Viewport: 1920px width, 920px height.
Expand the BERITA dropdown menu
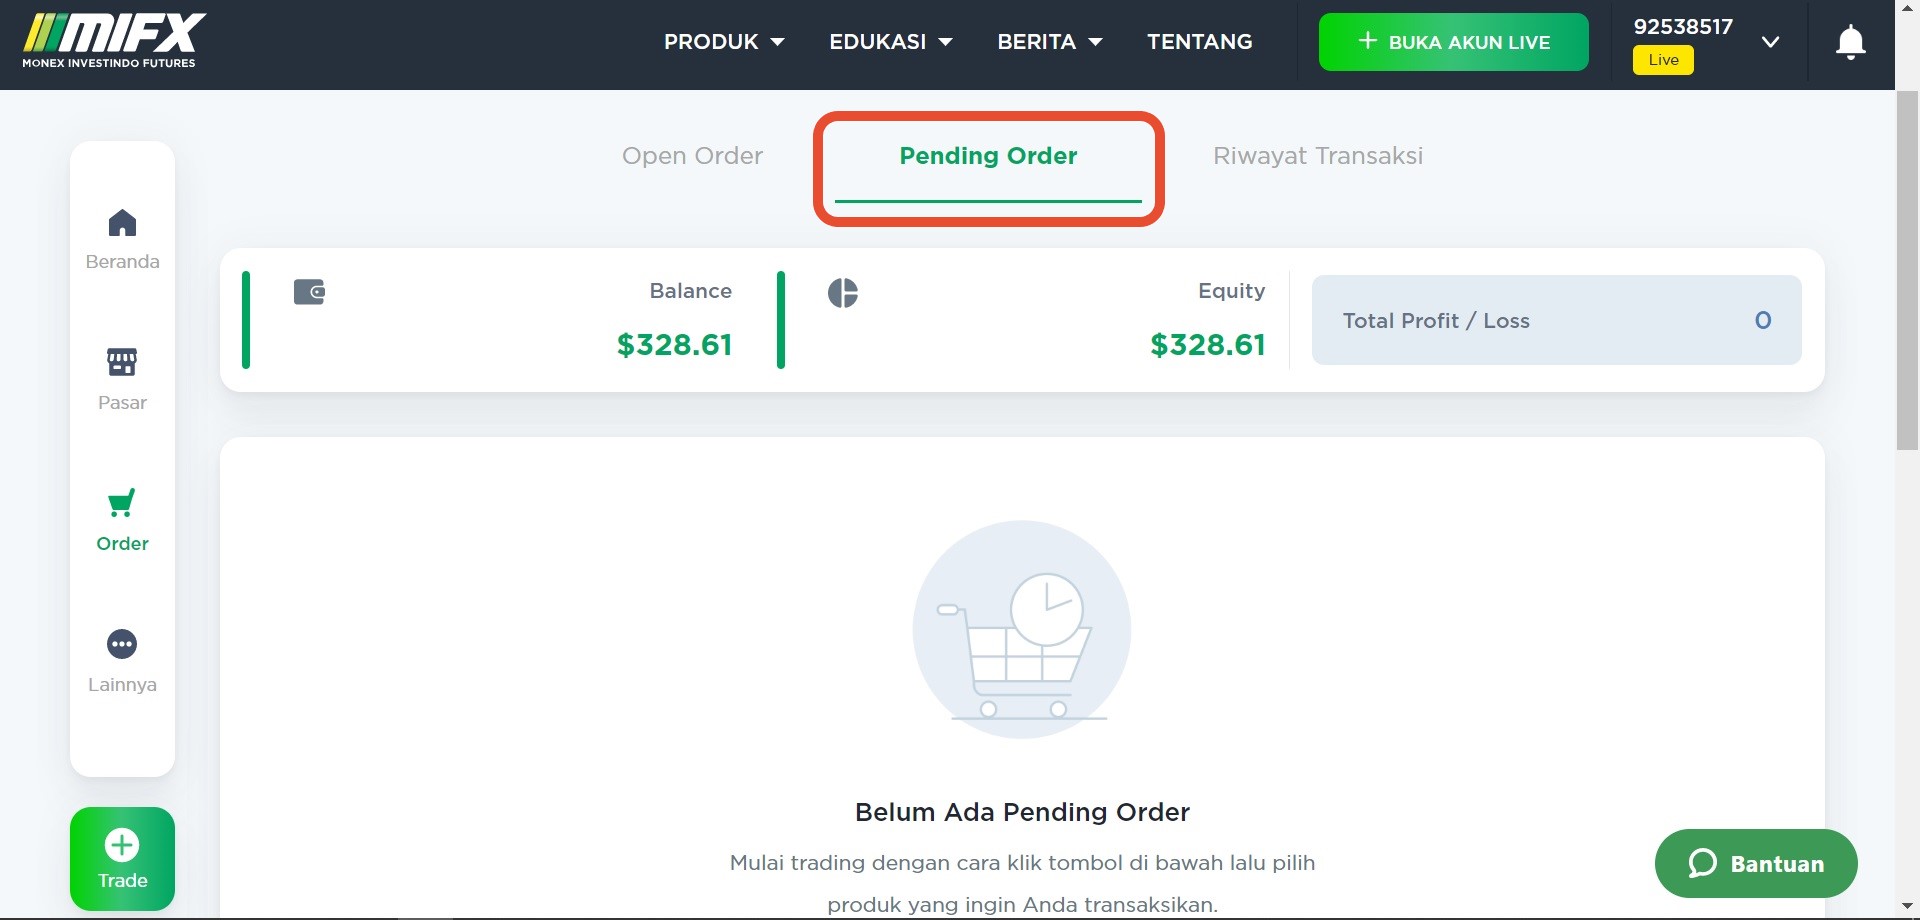[1049, 42]
